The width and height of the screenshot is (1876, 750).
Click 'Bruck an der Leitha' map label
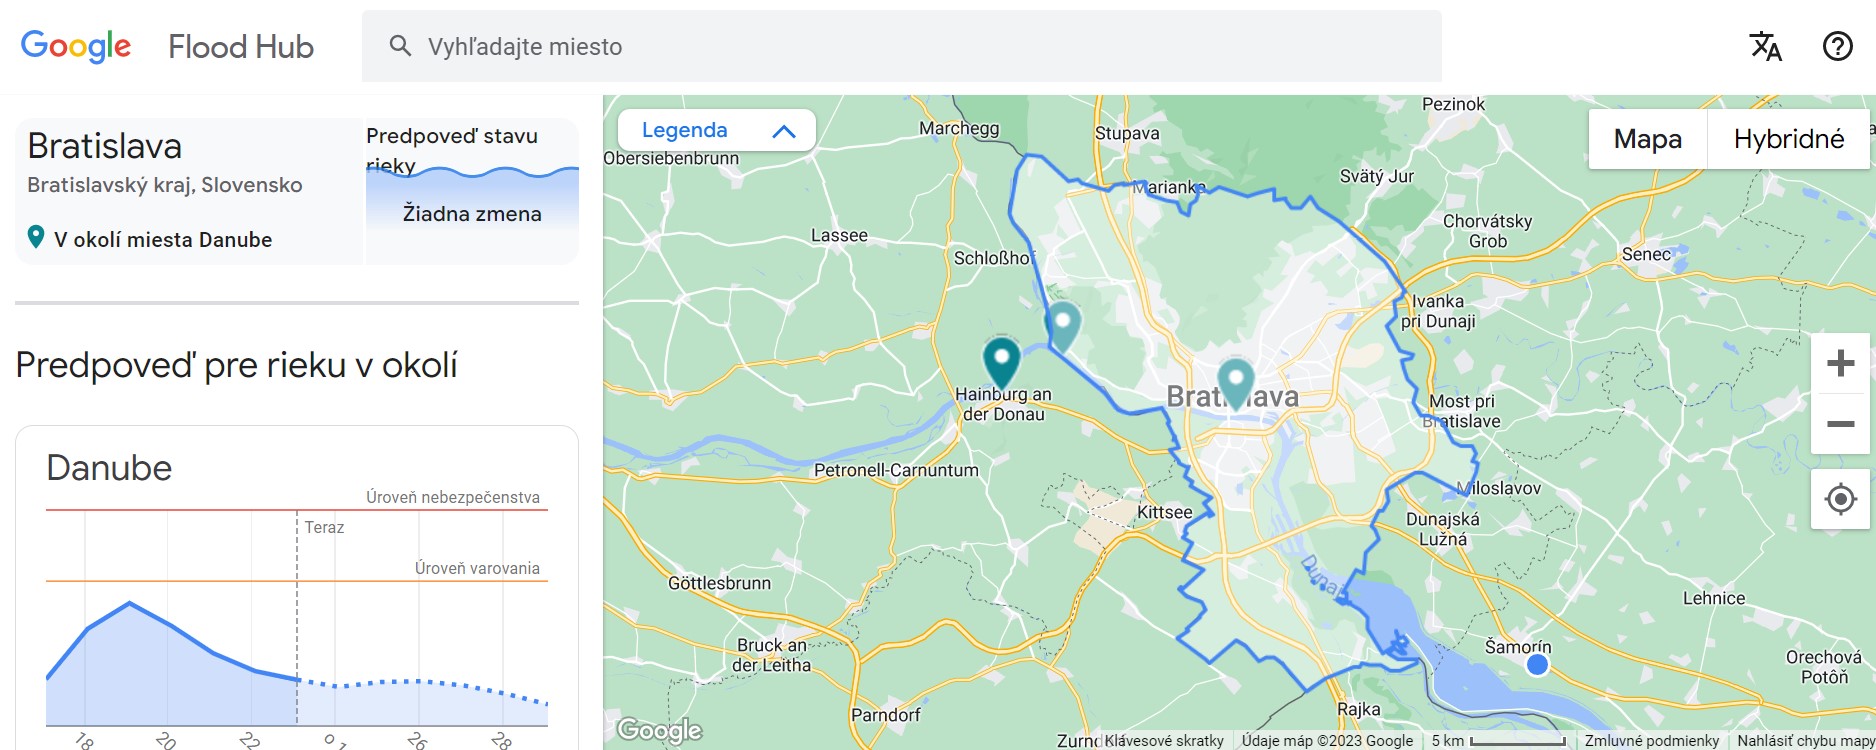772,655
